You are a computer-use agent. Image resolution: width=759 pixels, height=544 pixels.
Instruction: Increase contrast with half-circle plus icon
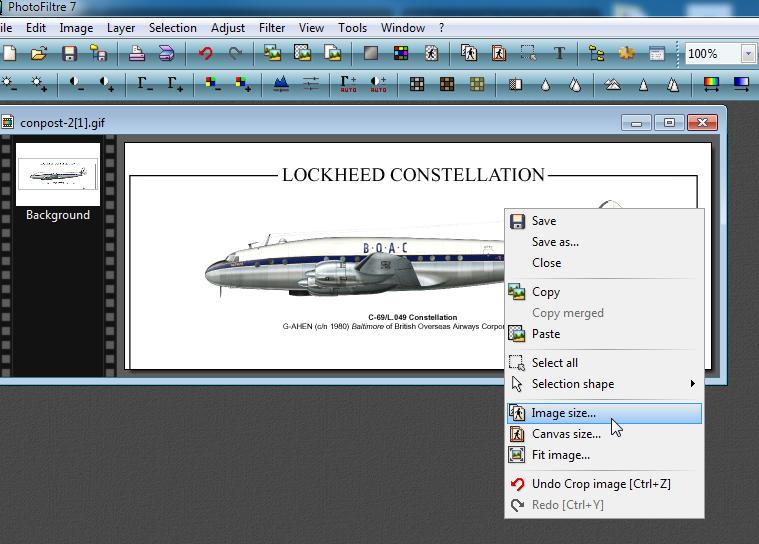coord(106,84)
